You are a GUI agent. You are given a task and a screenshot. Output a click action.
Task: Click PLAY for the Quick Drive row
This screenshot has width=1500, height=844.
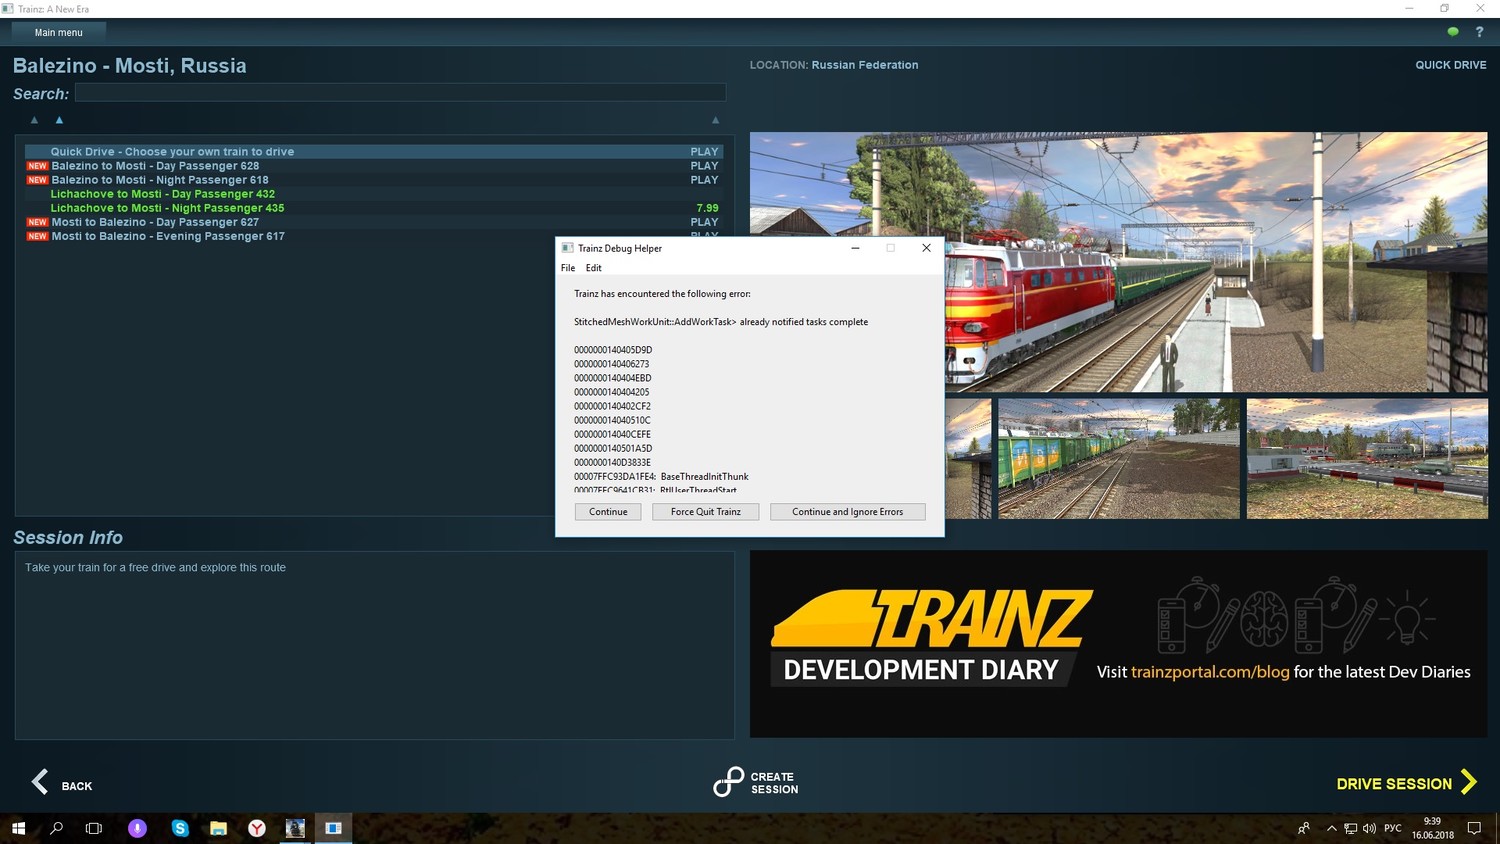[704, 152]
